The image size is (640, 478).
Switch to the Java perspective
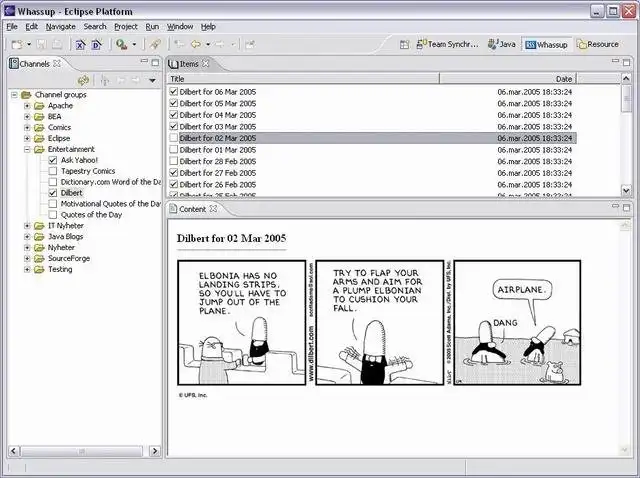point(502,44)
